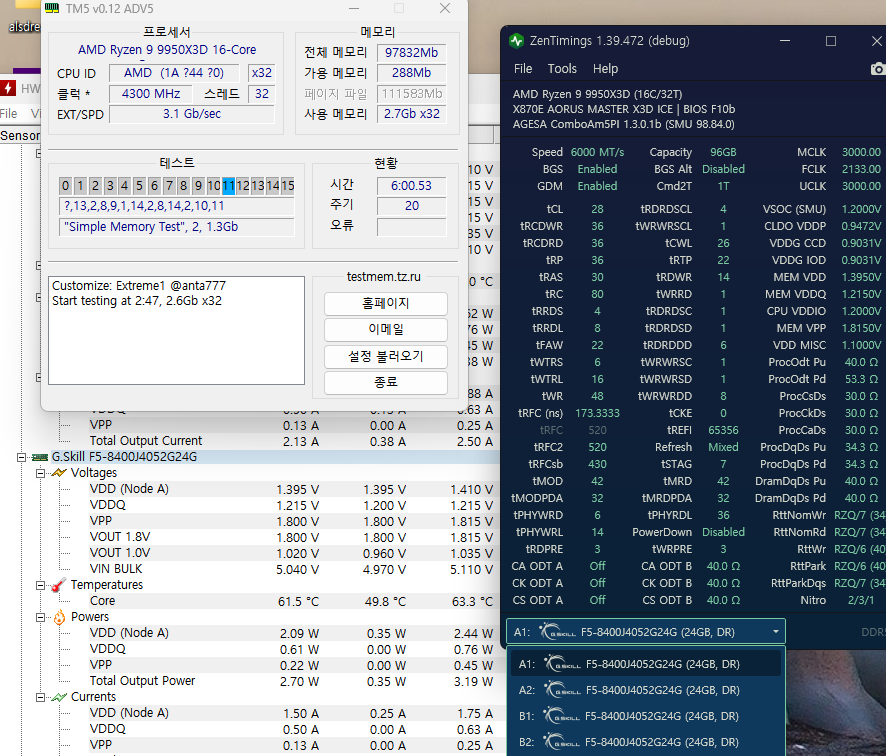Click the available memory 288Mb value
Viewport: 886px width, 756px height.
411,73
